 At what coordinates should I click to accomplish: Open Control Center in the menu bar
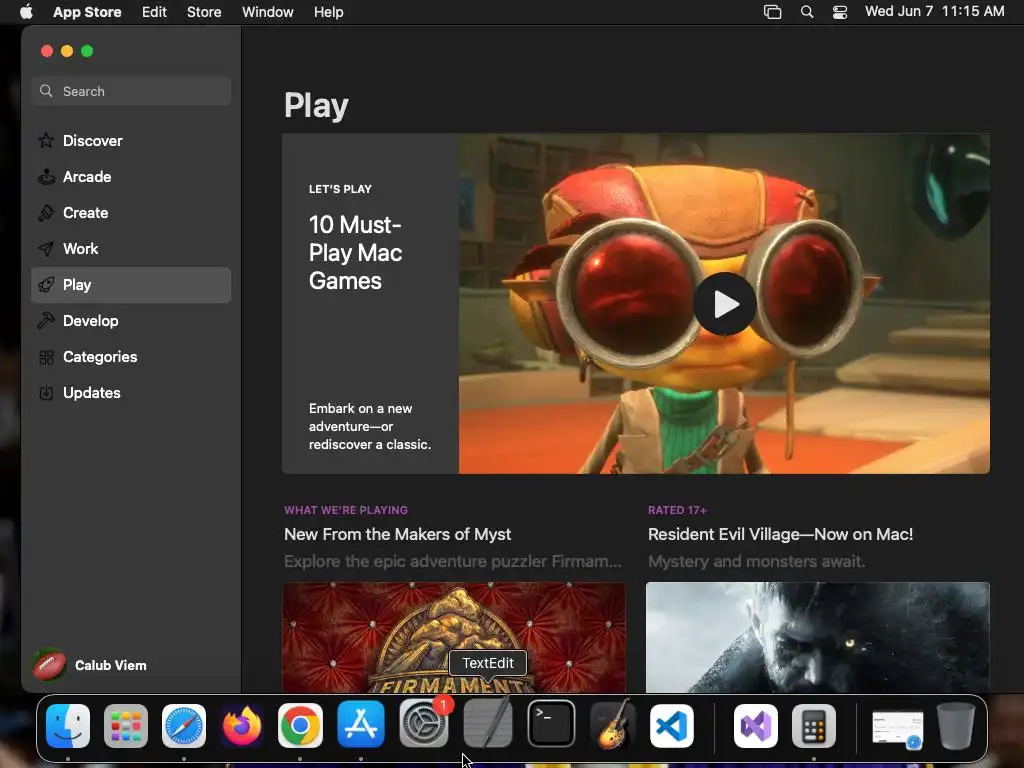click(x=840, y=12)
